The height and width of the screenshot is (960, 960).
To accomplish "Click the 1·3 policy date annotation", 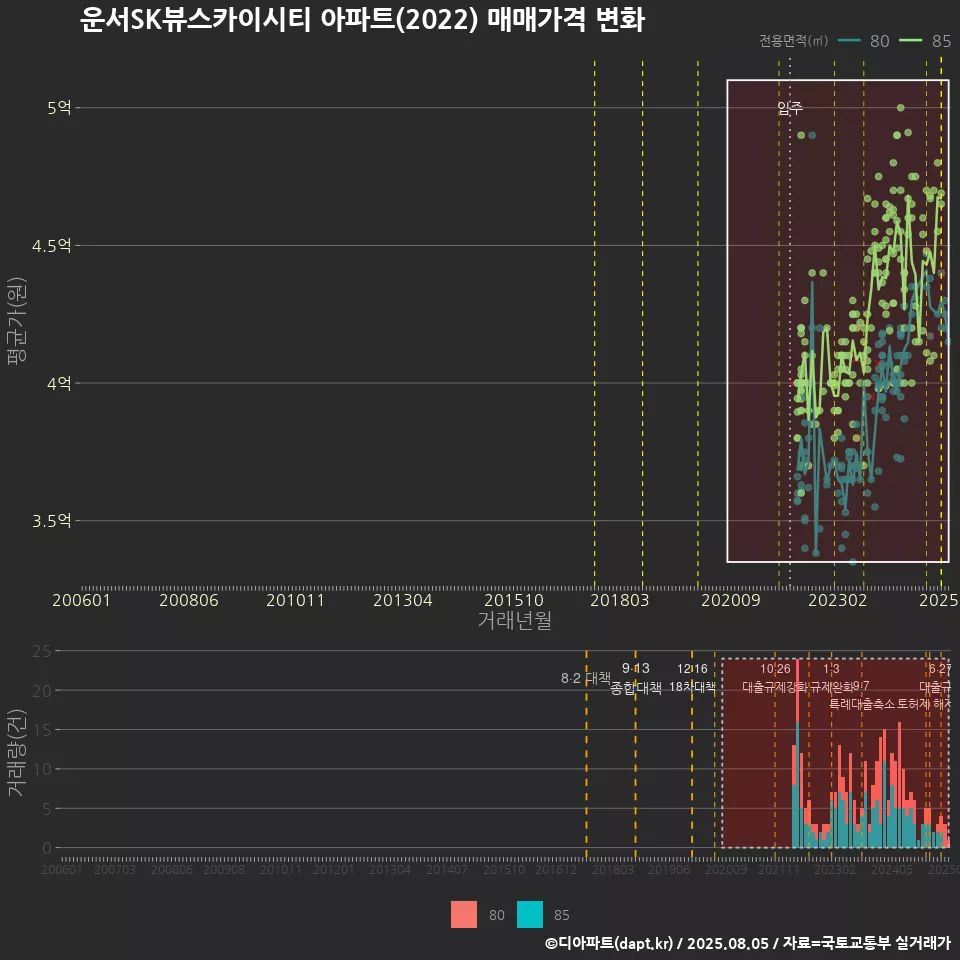I will (831, 669).
